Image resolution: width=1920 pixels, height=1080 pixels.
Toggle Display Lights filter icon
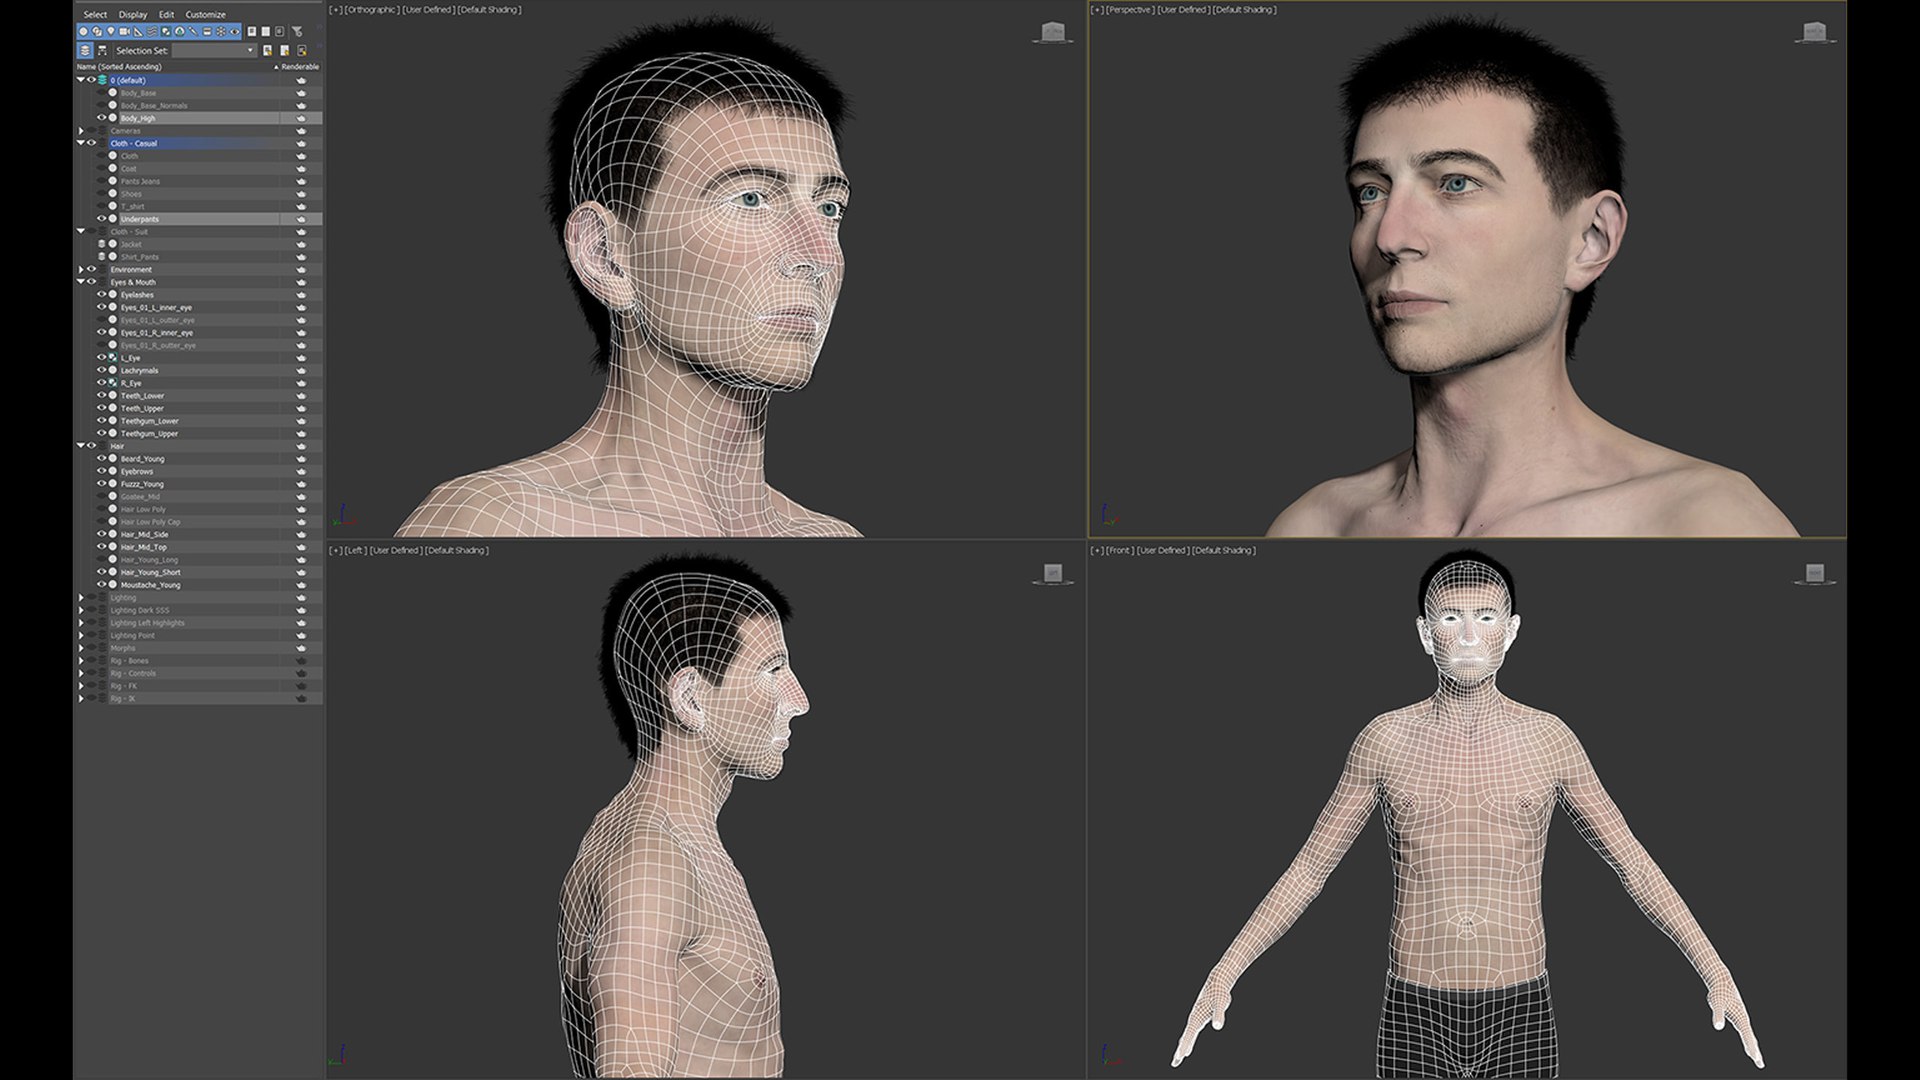[x=110, y=32]
